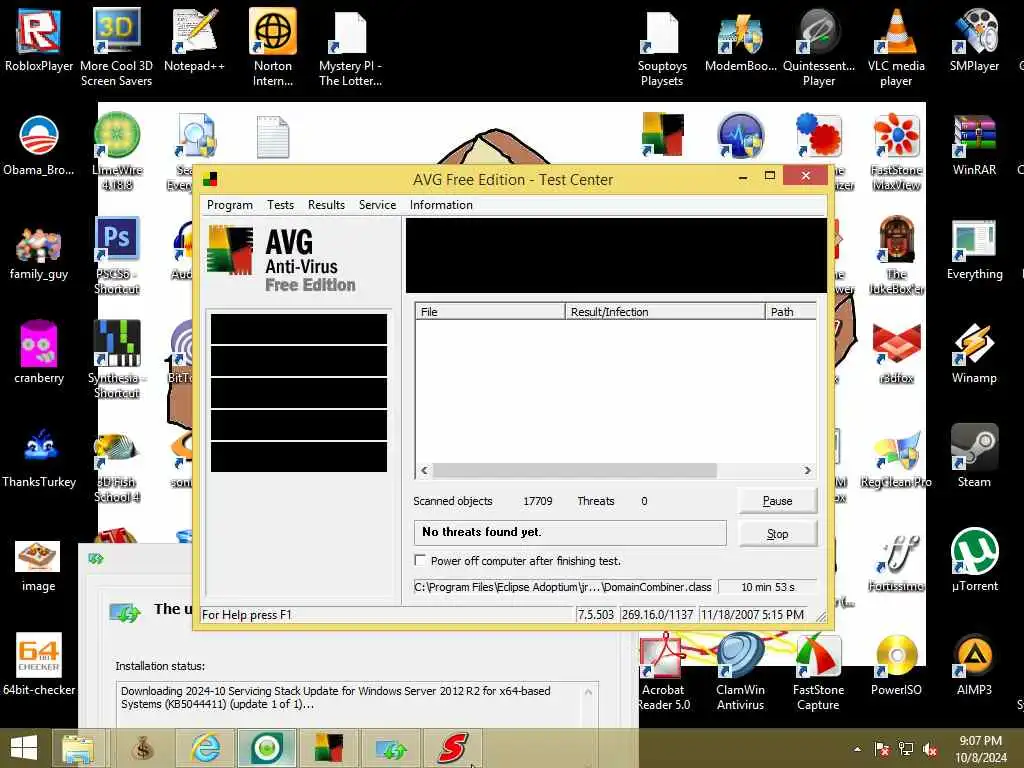This screenshot has width=1024, height=768.
Task: Enable Power off computer after finishing test
Action: point(420,560)
